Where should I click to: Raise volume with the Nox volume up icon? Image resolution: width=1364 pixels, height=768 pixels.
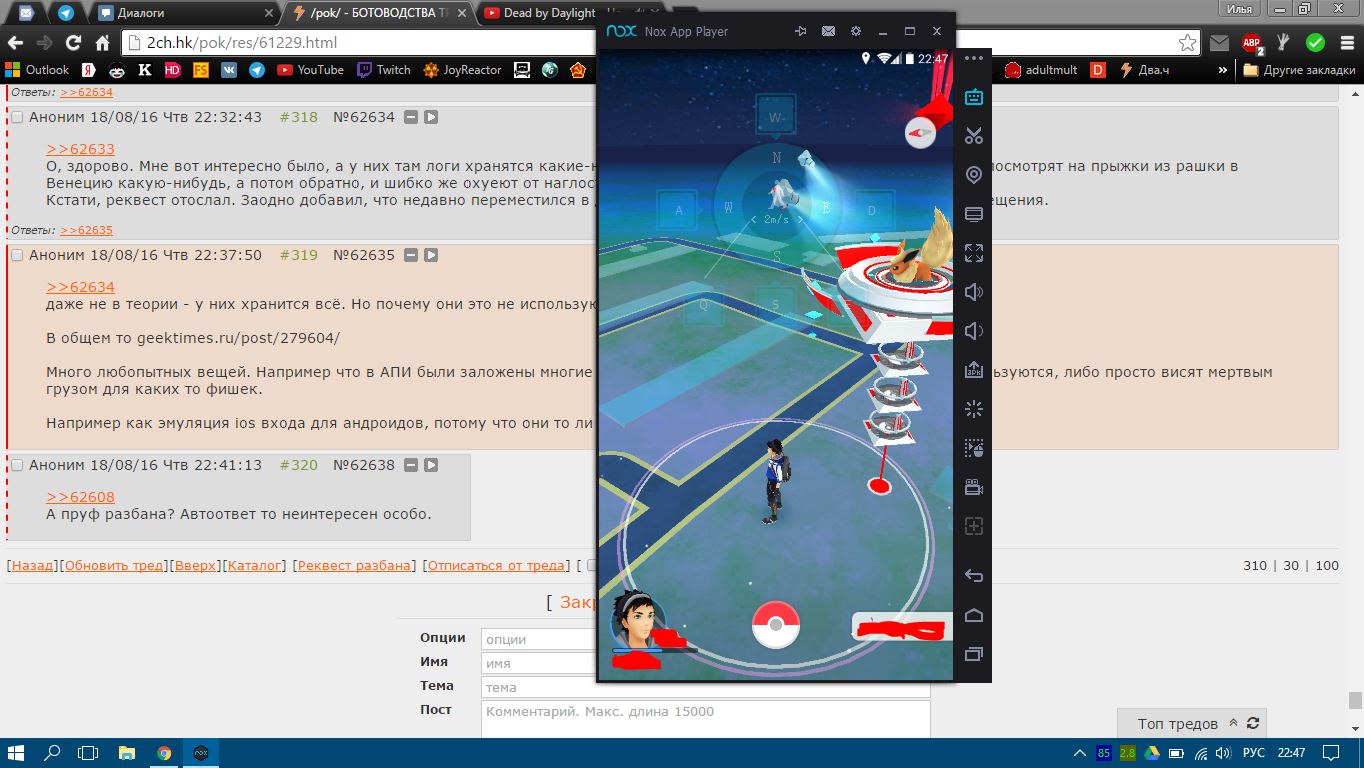974,292
